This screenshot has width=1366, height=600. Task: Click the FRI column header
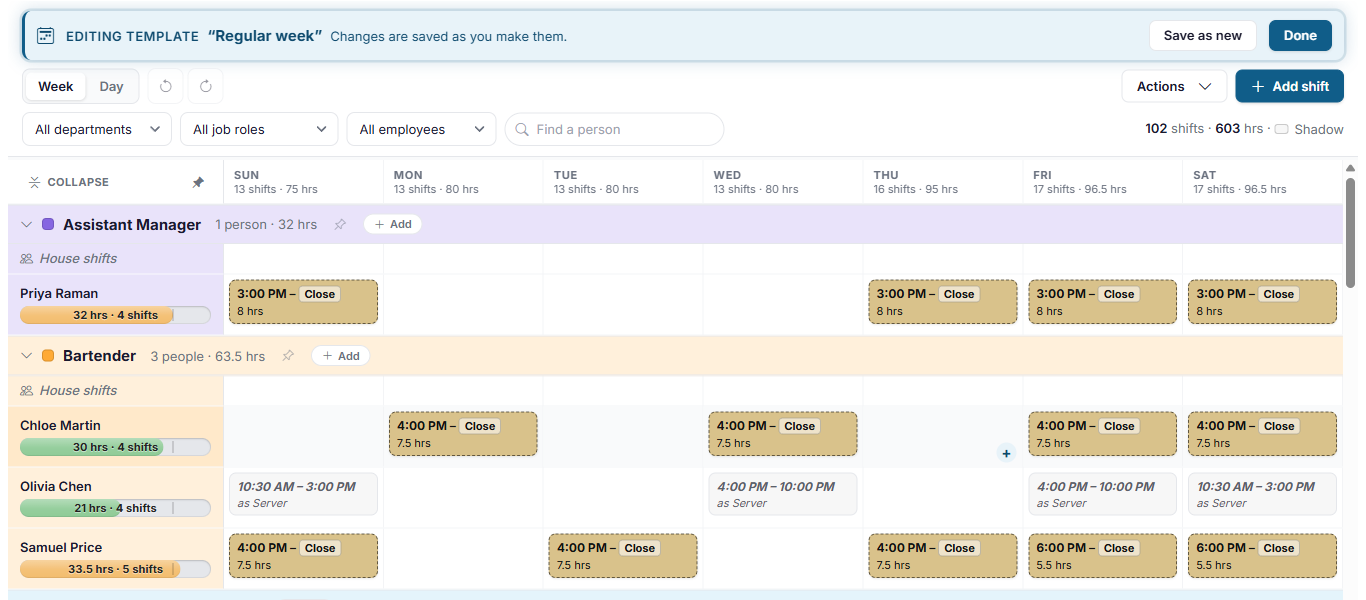pyautogui.click(x=1103, y=182)
